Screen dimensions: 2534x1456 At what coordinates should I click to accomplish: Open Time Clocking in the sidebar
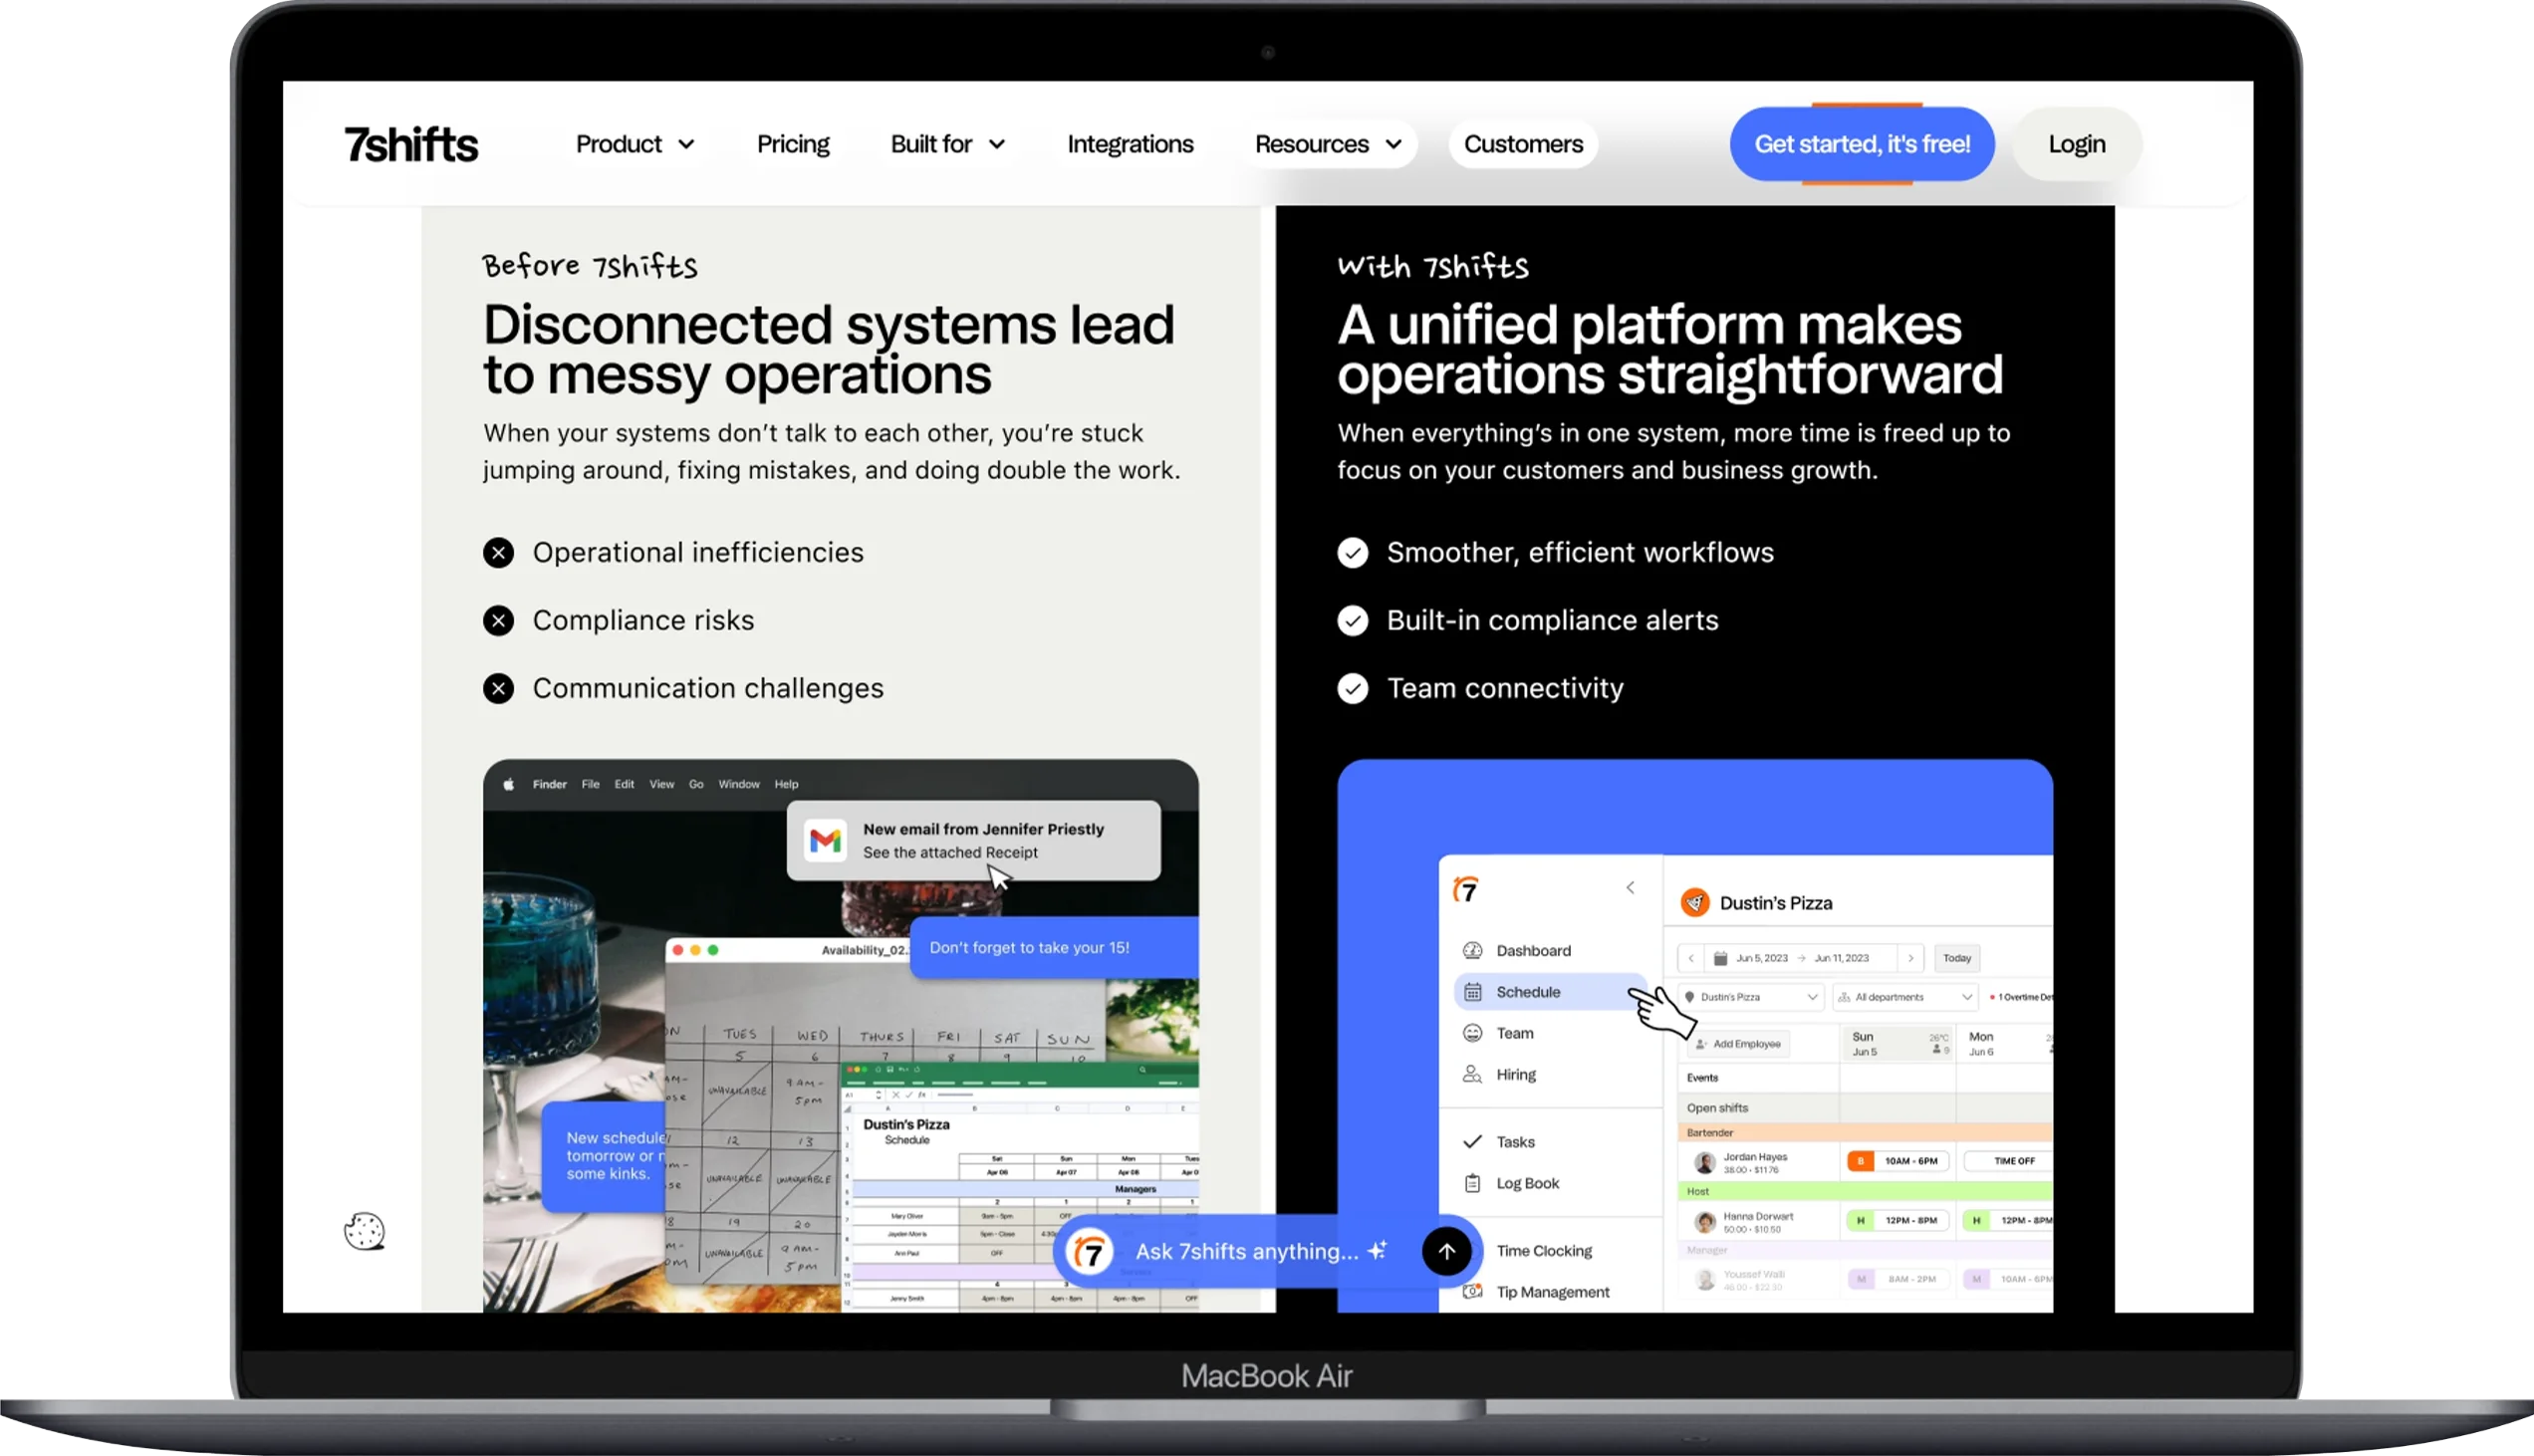[1544, 1250]
